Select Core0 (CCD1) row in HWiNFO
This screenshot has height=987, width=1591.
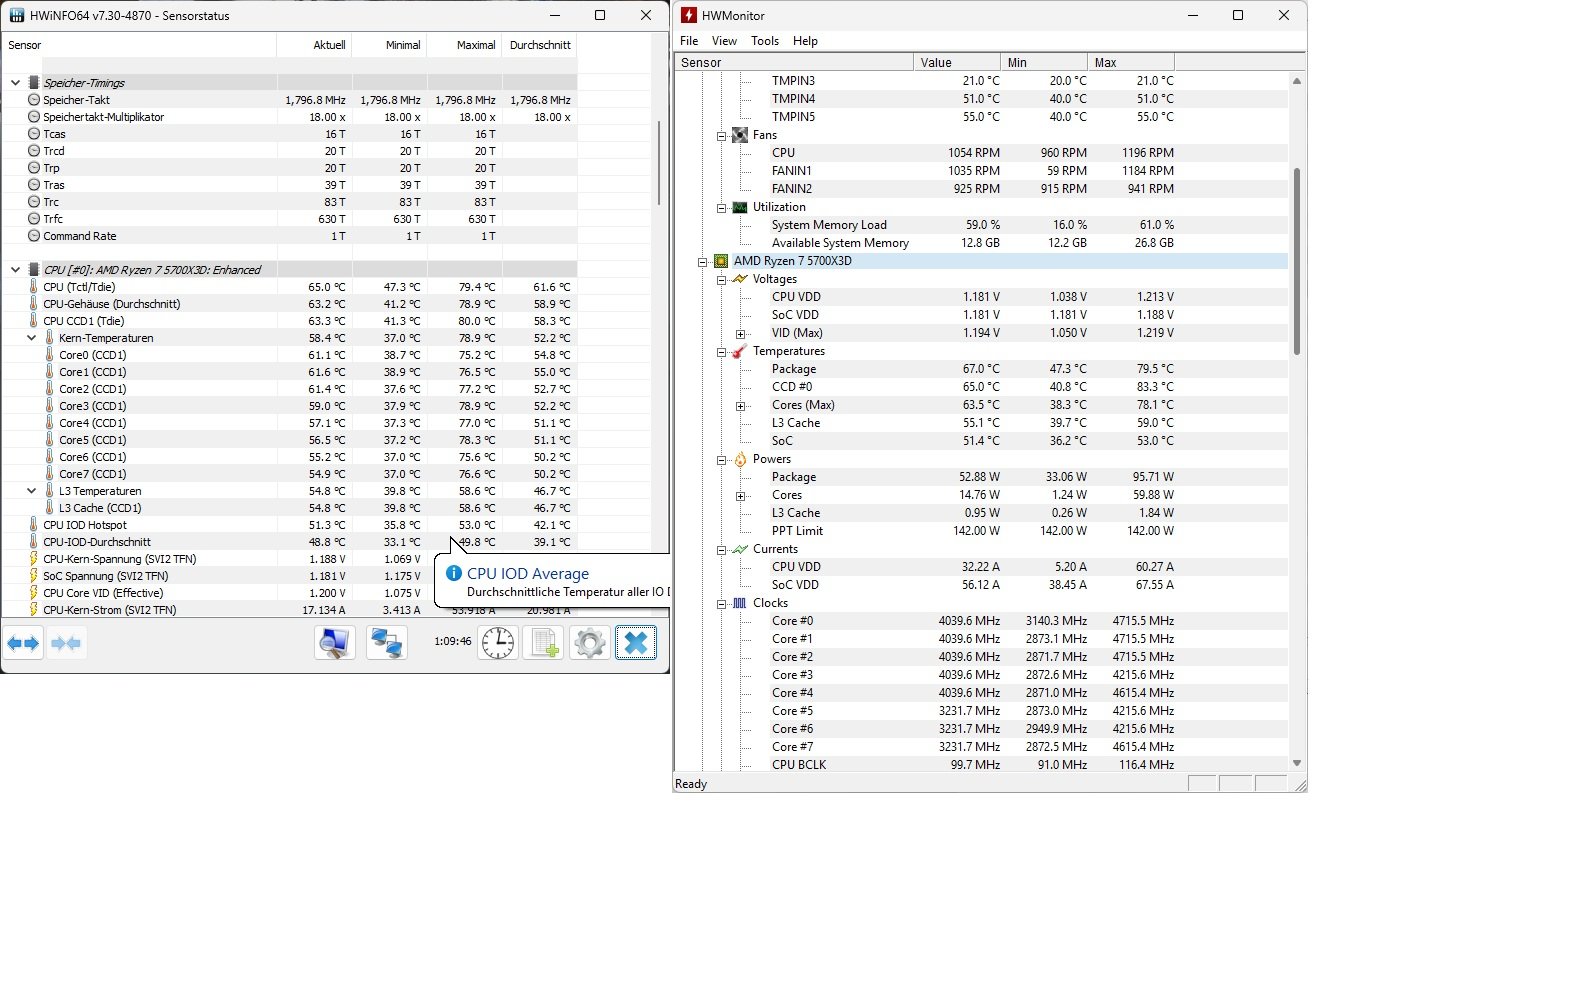289,355
